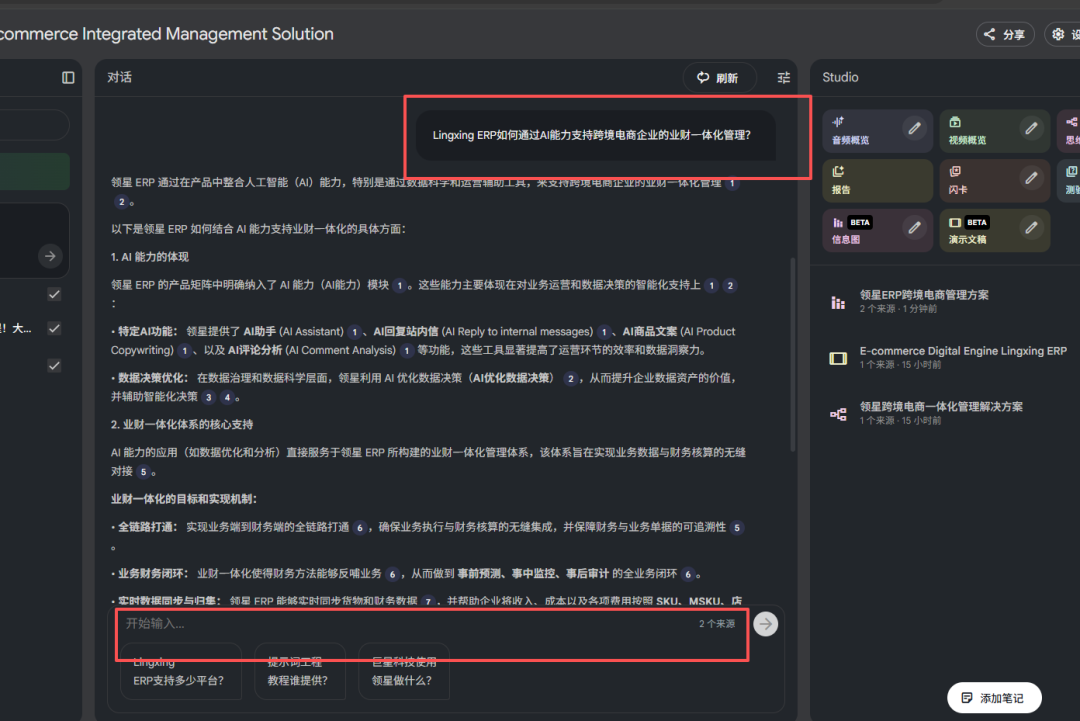Screen dimensions: 1080x721
Task: Click the arrow button in left sources panel
Action: tap(50, 256)
